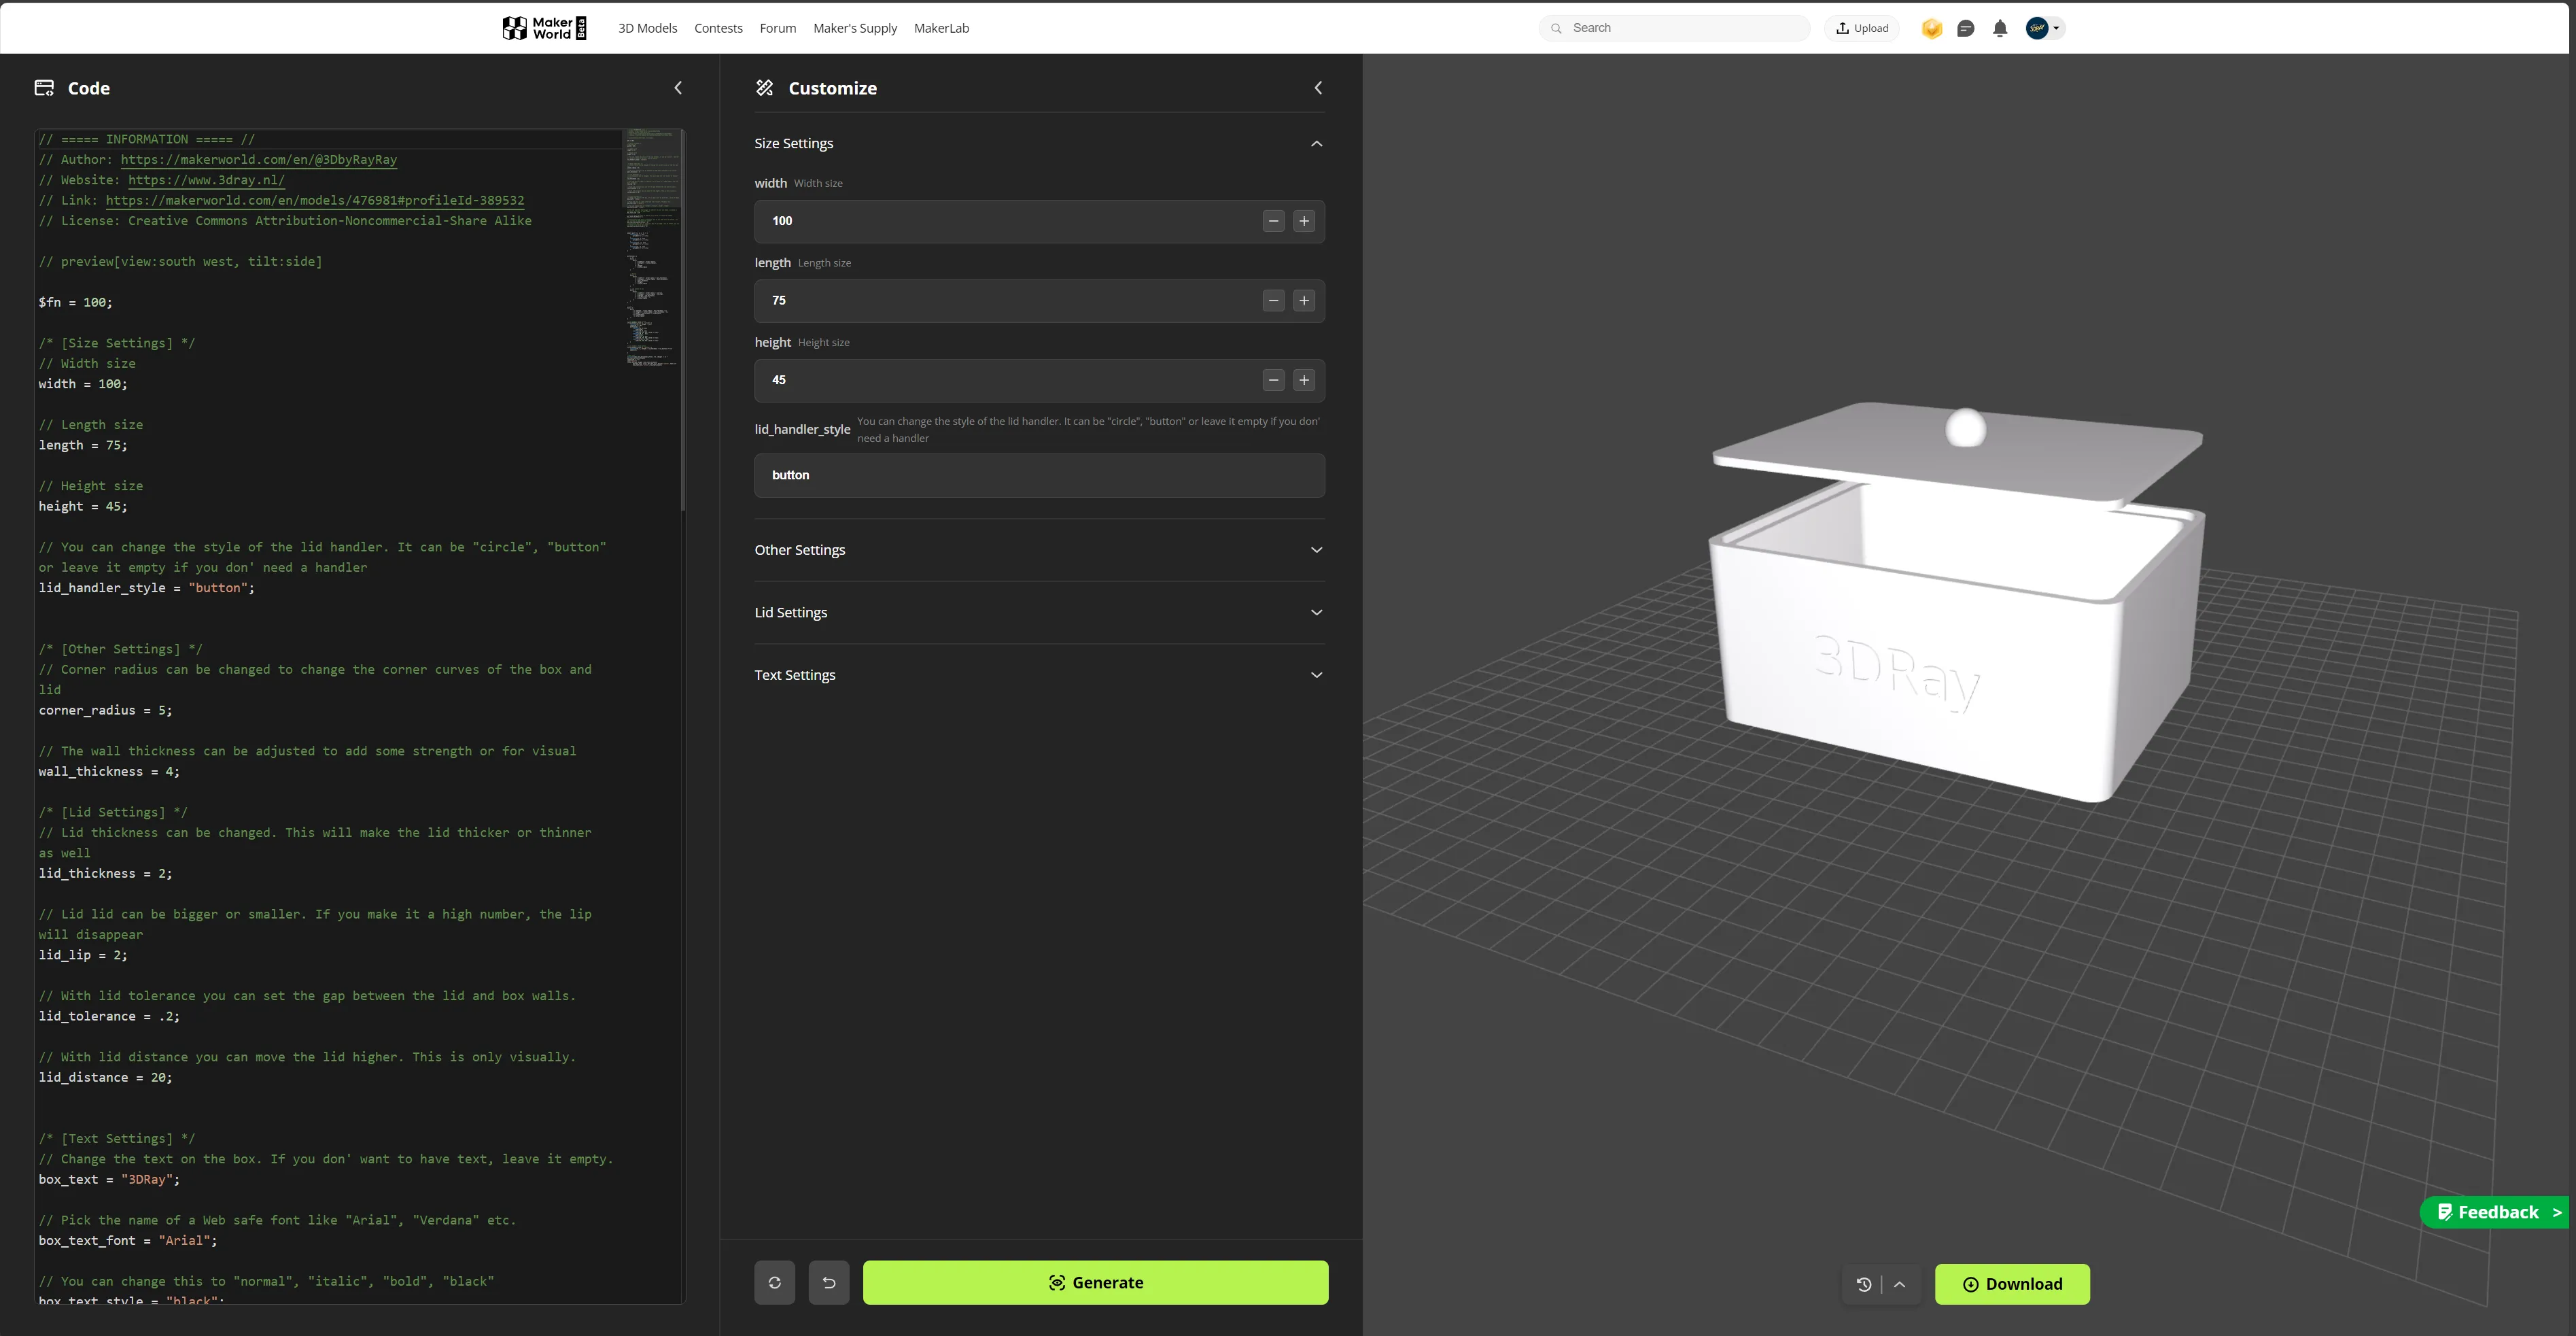2576x1336 pixels.
Task: Open the lid_handler_style dropdown
Action: (x=1039, y=475)
